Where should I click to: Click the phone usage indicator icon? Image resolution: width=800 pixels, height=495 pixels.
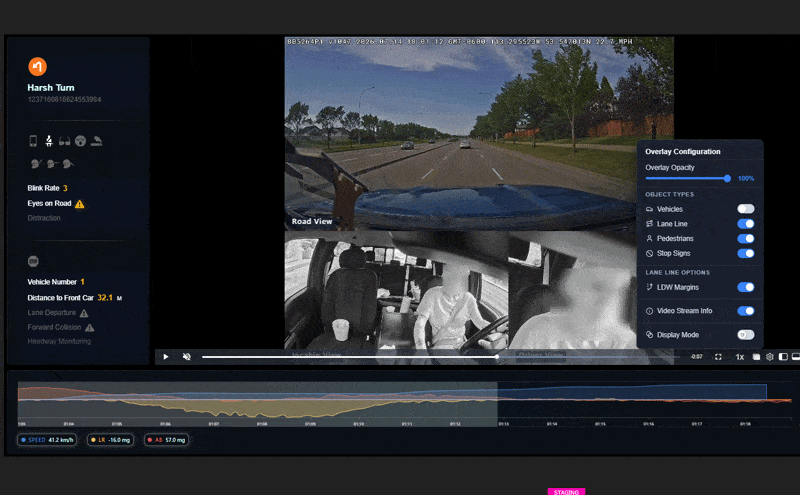pyautogui.click(x=33, y=141)
